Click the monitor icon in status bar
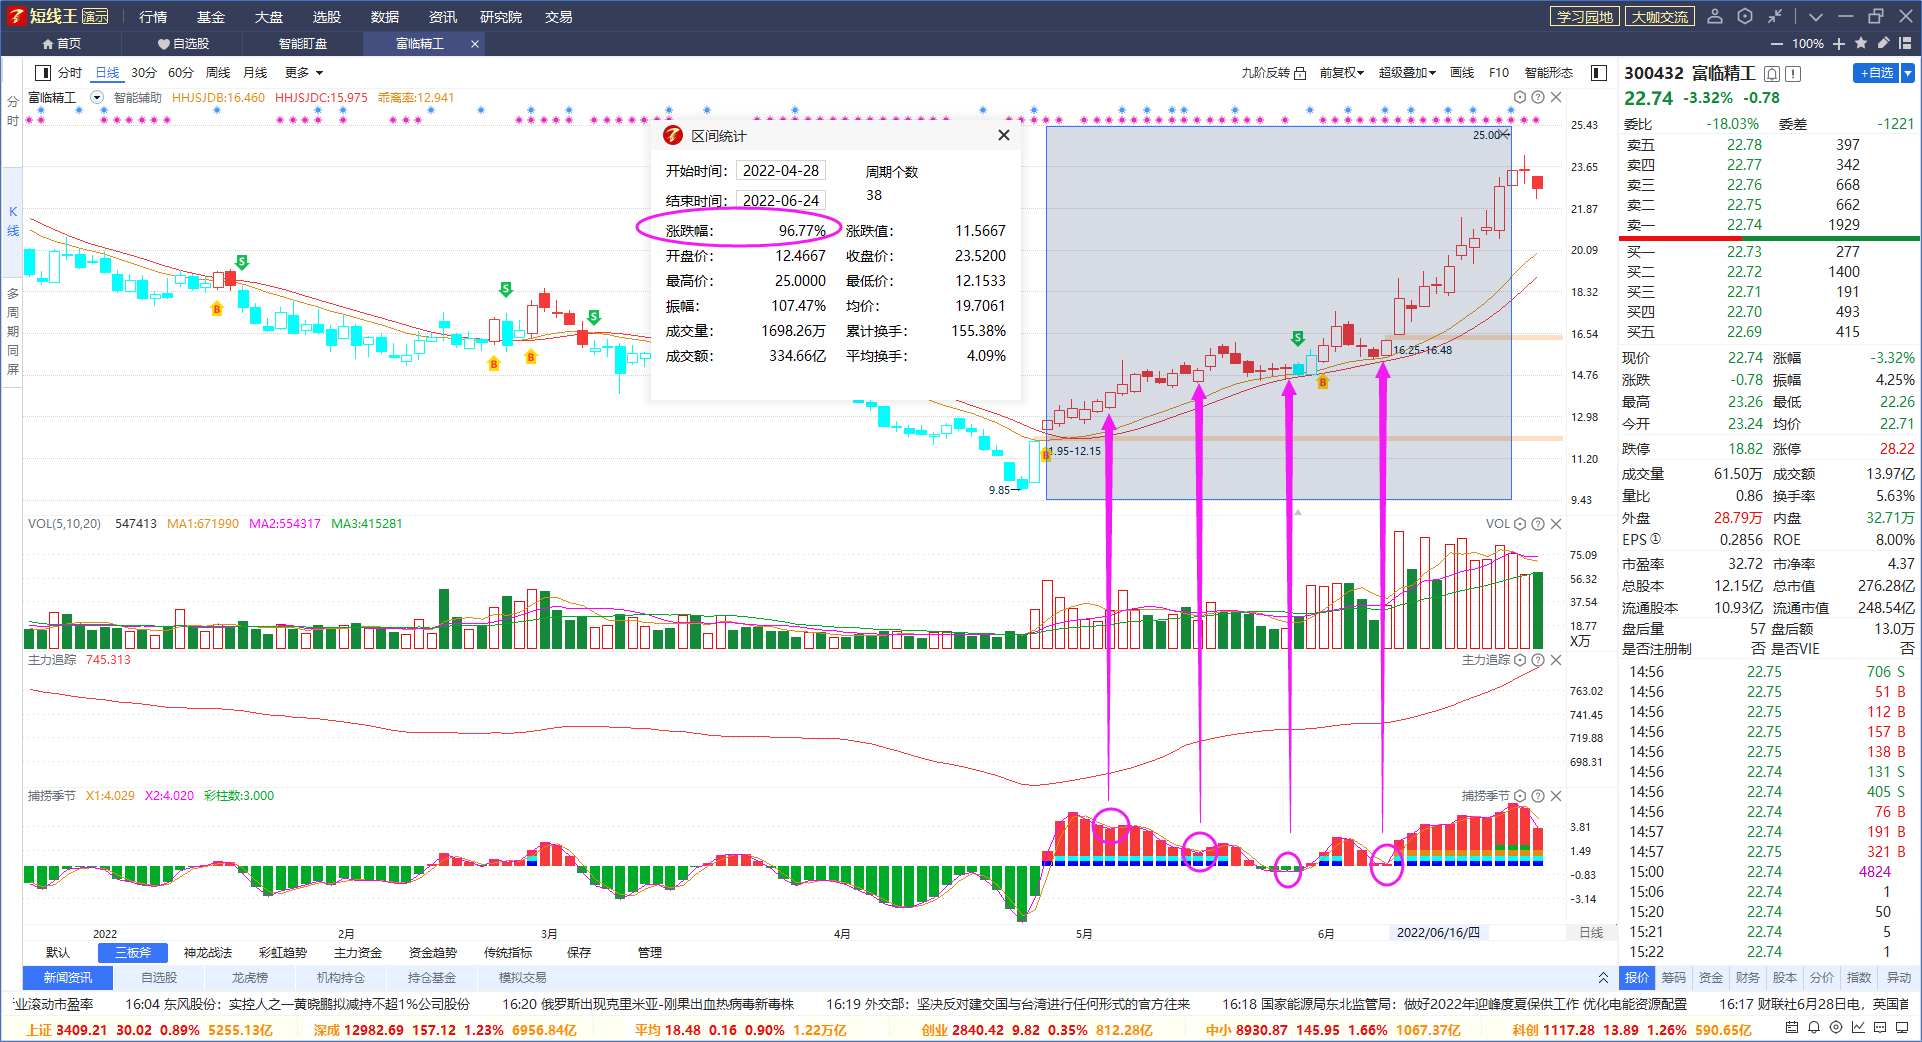 (x=1903, y=1028)
